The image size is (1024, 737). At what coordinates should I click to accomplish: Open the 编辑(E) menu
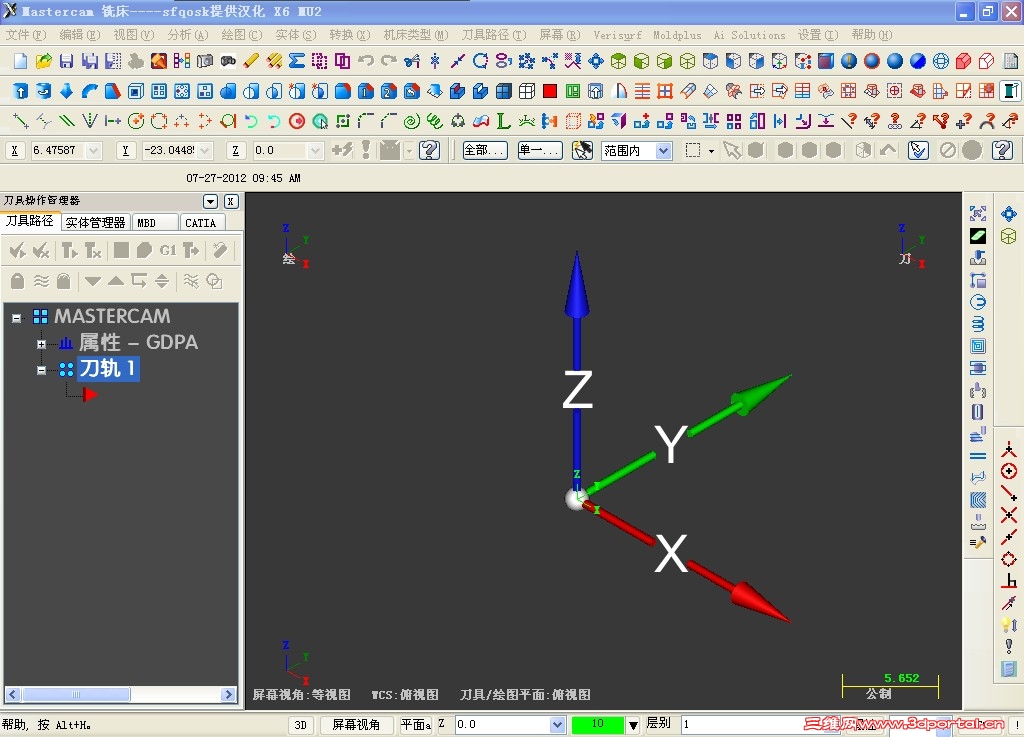[80, 35]
